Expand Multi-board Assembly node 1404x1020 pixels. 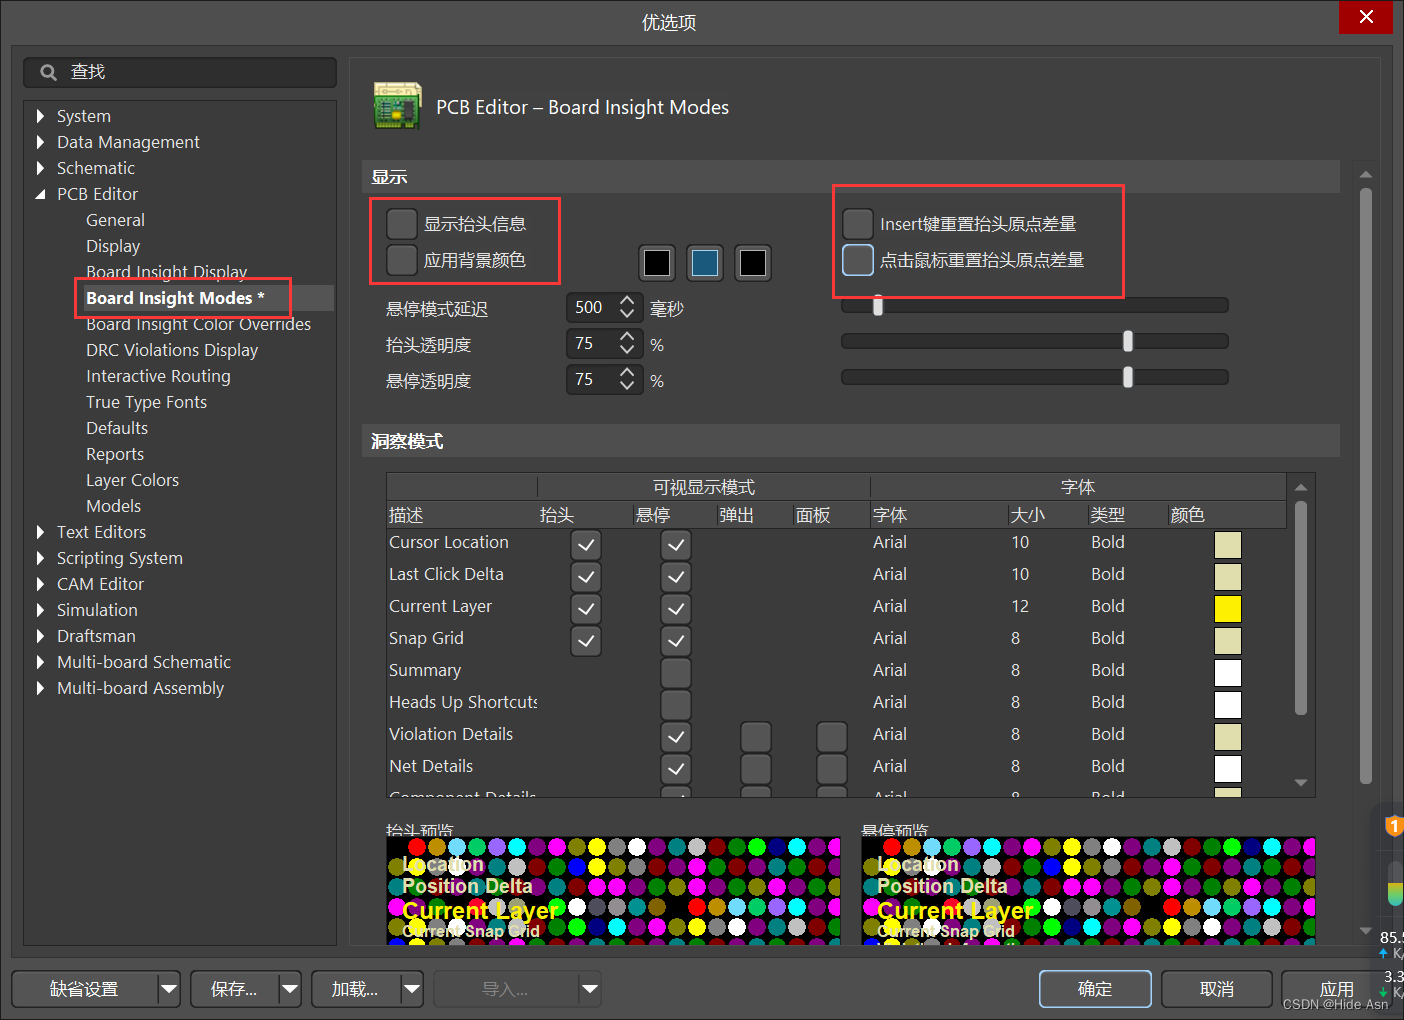(x=40, y=688)
